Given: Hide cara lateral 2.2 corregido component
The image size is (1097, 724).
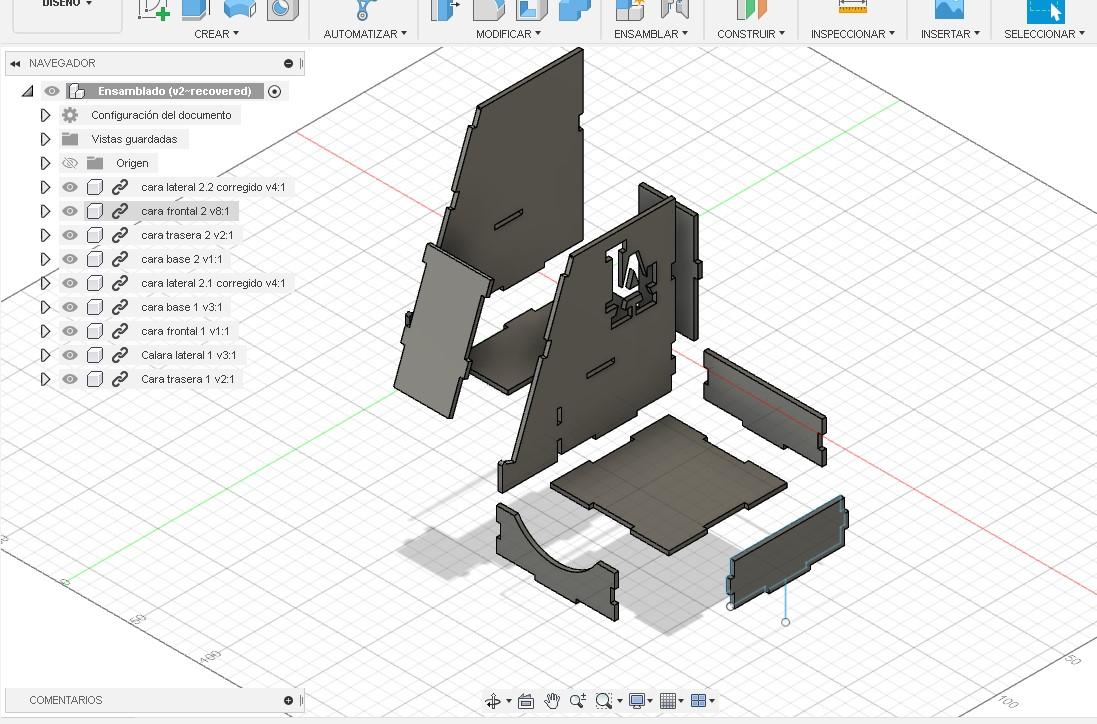Looking at the screenshot, I should coord(69,187).
